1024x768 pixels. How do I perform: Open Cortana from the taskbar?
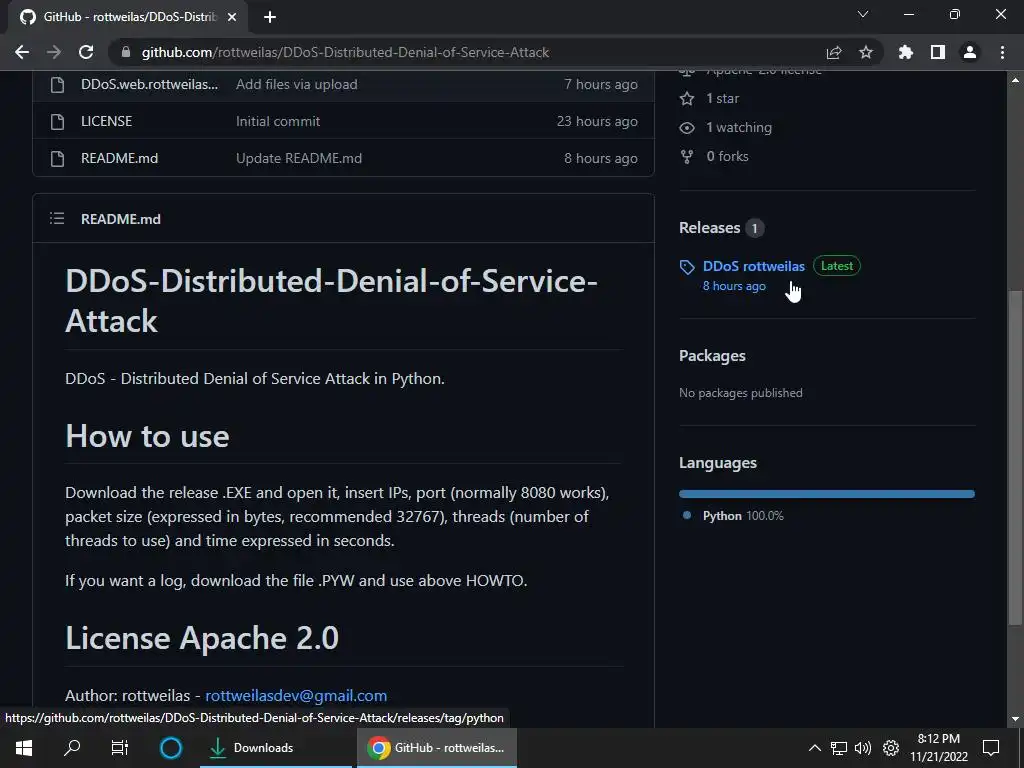pyautogui.click(x=171, y=748)
